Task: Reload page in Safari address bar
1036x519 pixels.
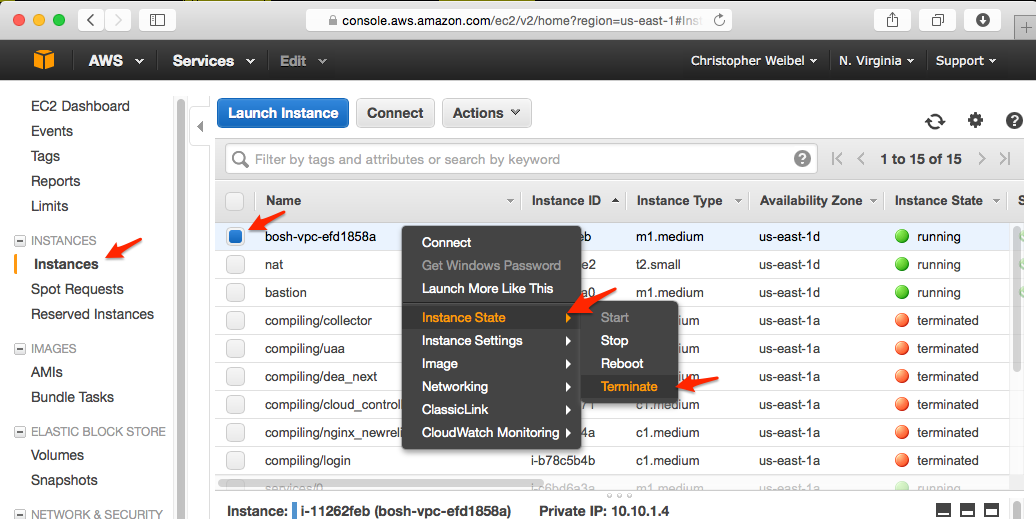Action: point(720,20)
